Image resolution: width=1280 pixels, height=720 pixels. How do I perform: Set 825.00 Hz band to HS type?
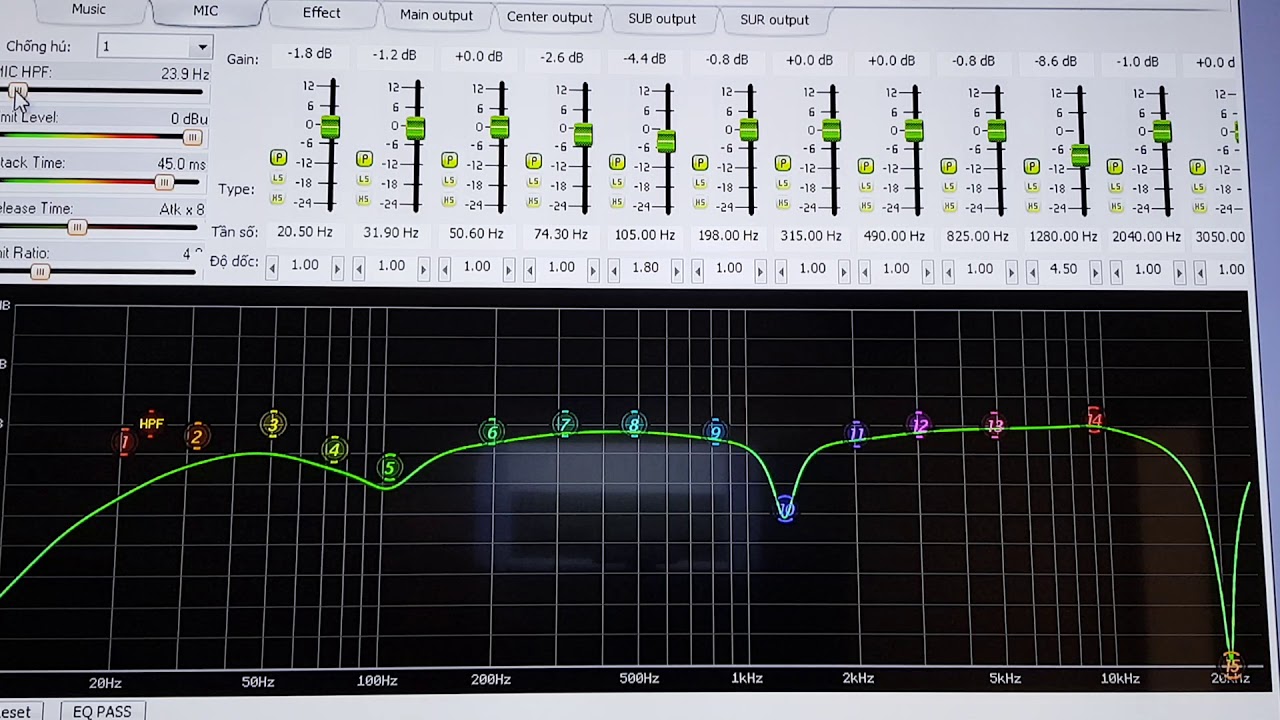coord(949,206)
